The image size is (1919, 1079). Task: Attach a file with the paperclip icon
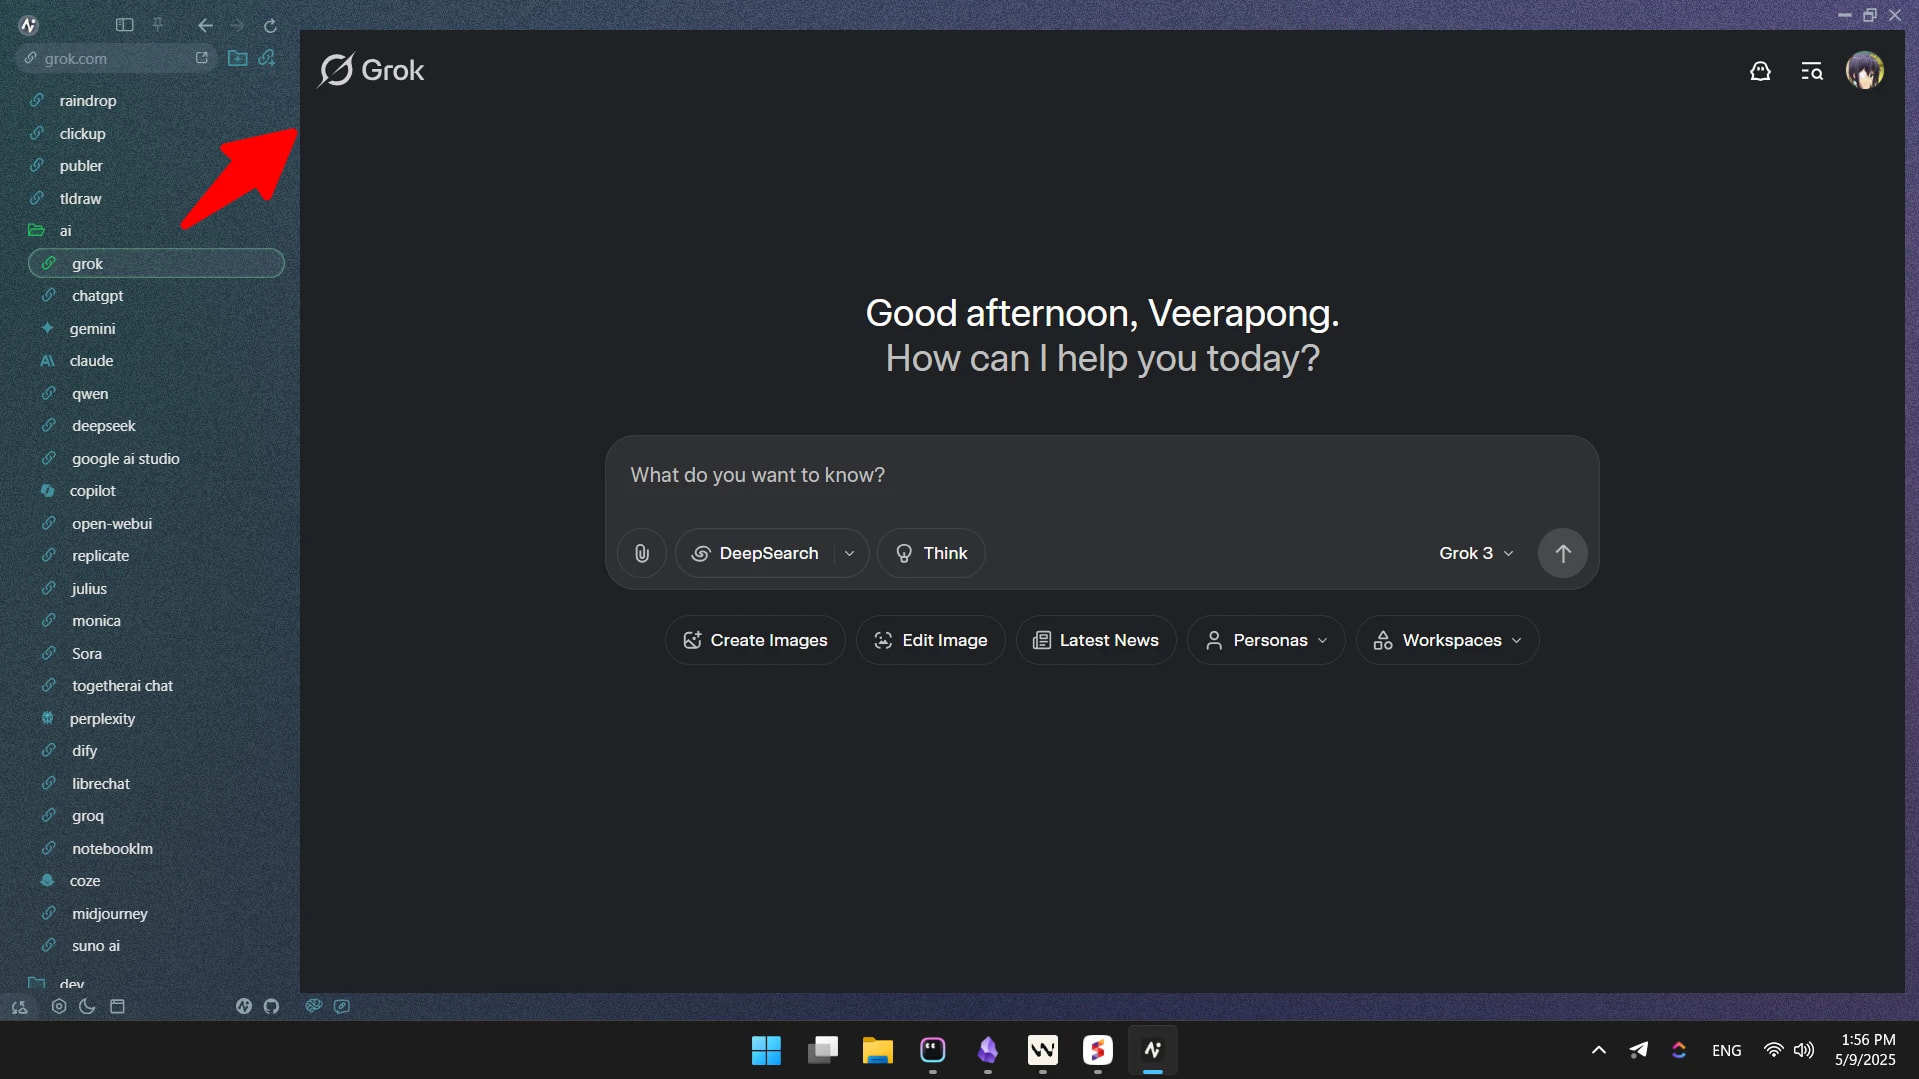[642, 554]
